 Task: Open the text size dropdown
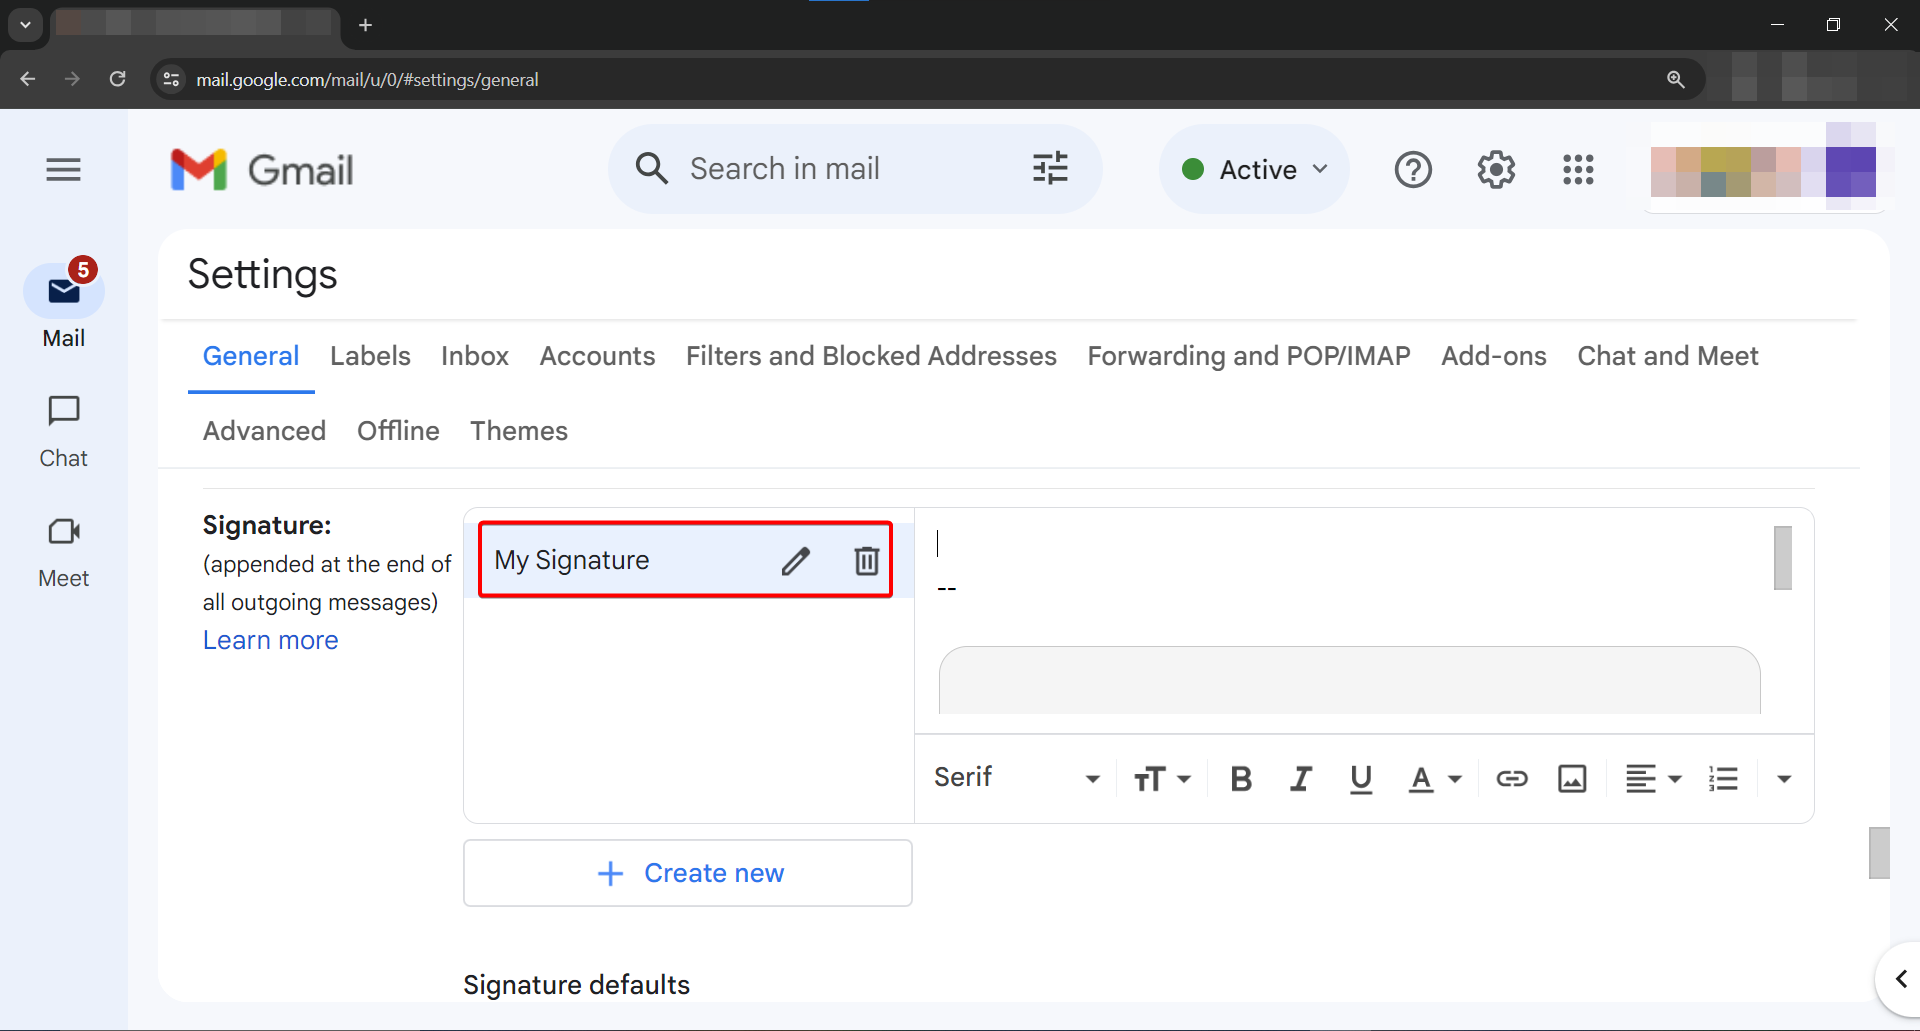click(1161, 778)
